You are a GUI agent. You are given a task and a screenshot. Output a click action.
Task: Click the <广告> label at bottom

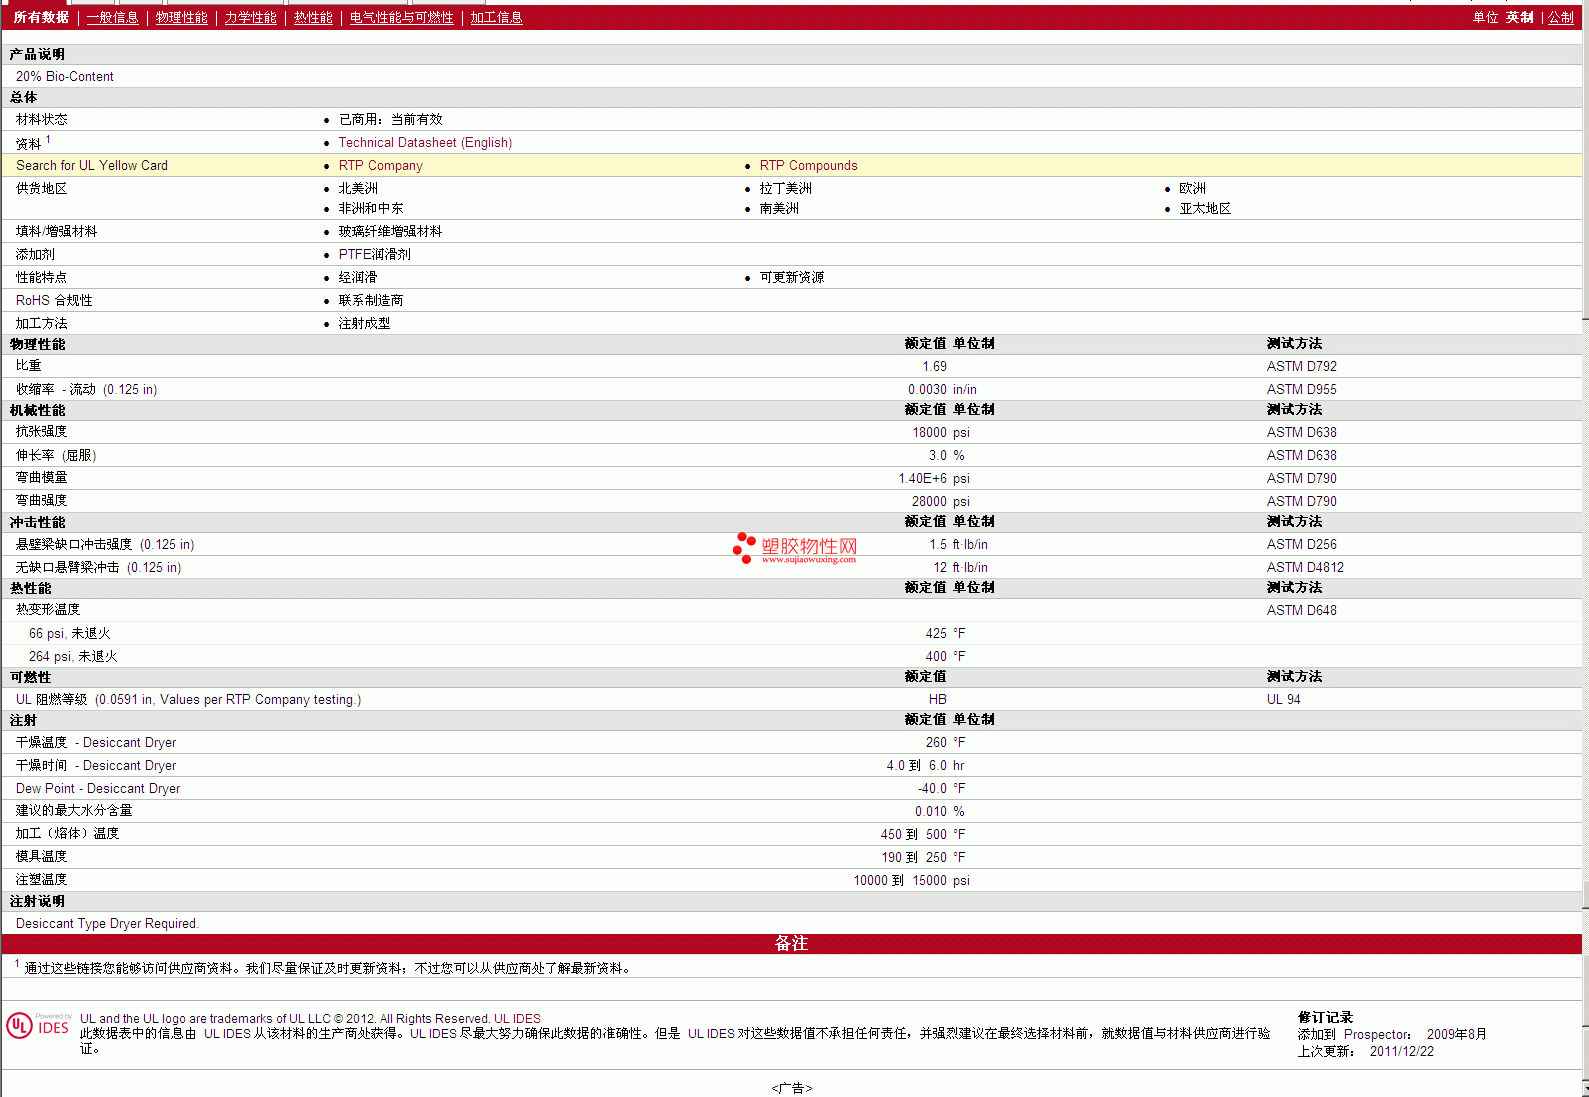pos(792,1088)
